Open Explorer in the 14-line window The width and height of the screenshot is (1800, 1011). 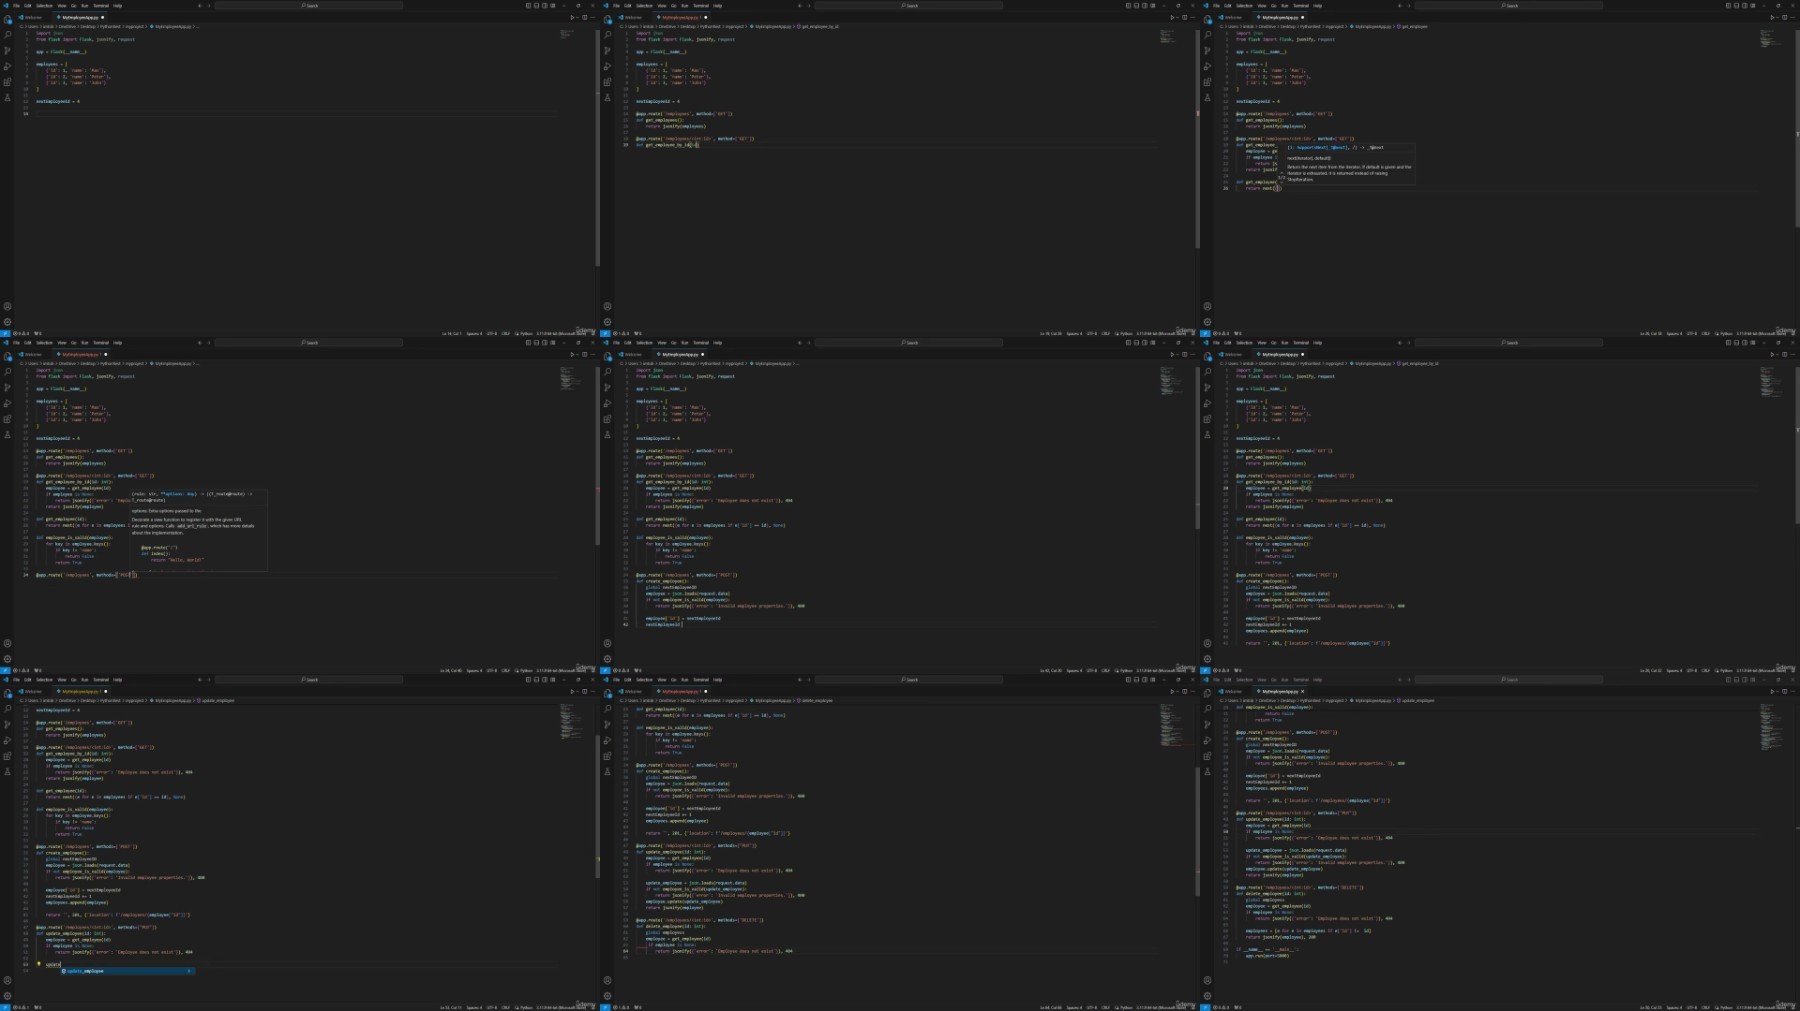pos(7,20)
